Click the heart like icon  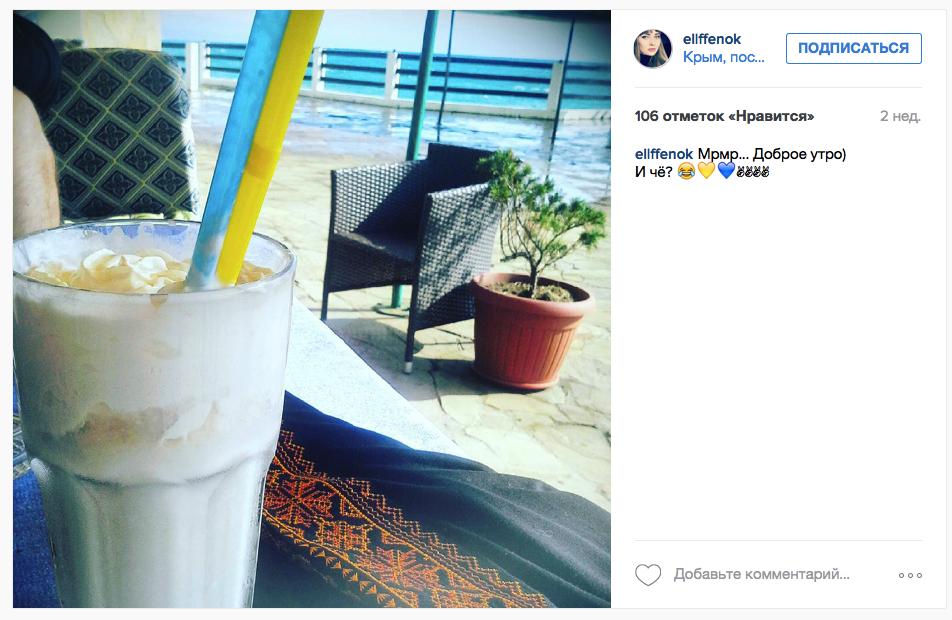coord(648,574)
